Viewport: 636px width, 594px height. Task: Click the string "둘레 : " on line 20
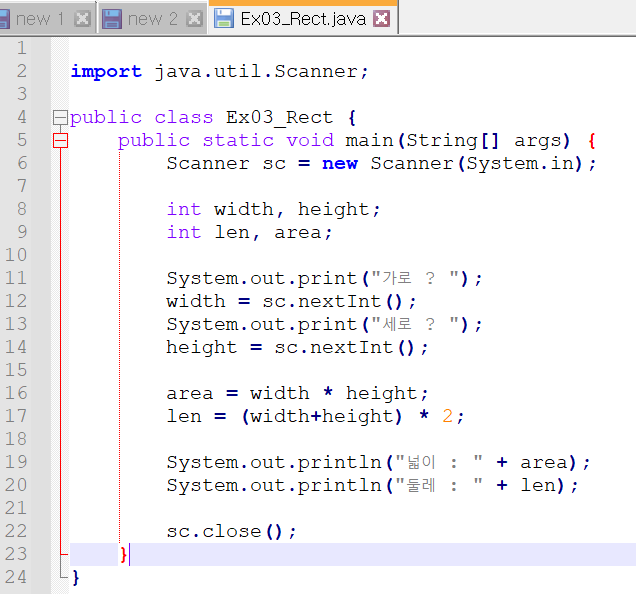(439, 485)
